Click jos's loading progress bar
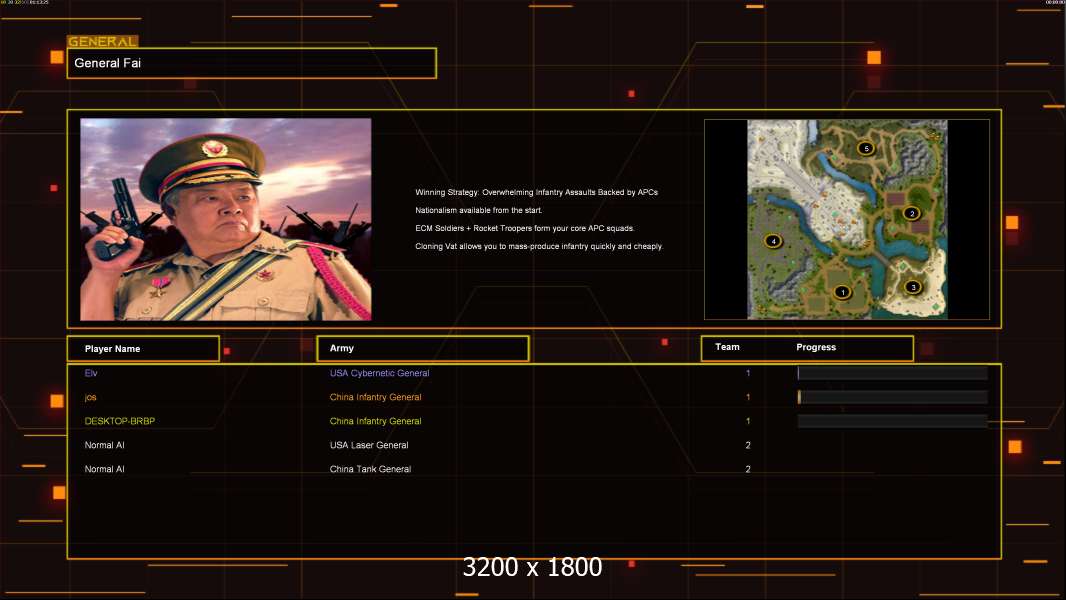Image resolution: width=1066 pixels, height=600 pixels. pos(892,397)
